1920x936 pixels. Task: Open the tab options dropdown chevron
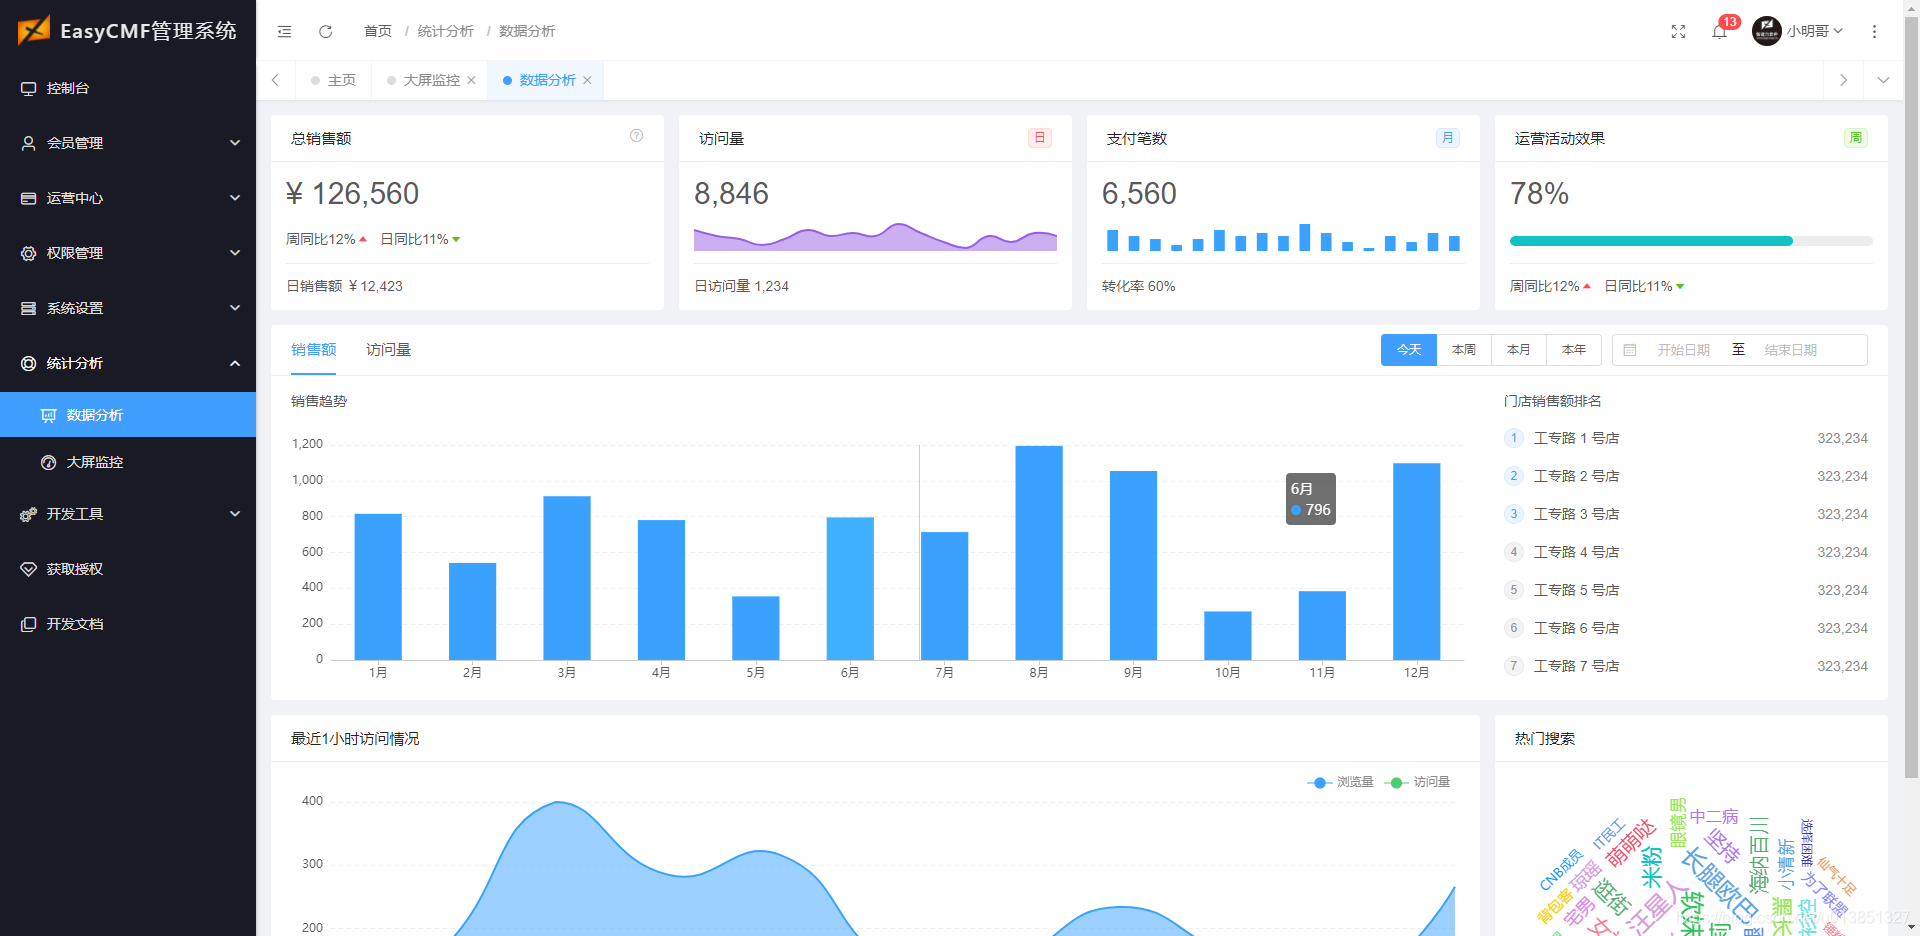tap(1883, 80)
